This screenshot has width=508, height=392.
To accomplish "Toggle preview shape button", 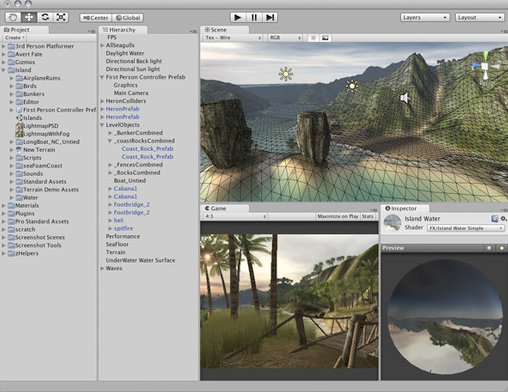I will [489, 248].
